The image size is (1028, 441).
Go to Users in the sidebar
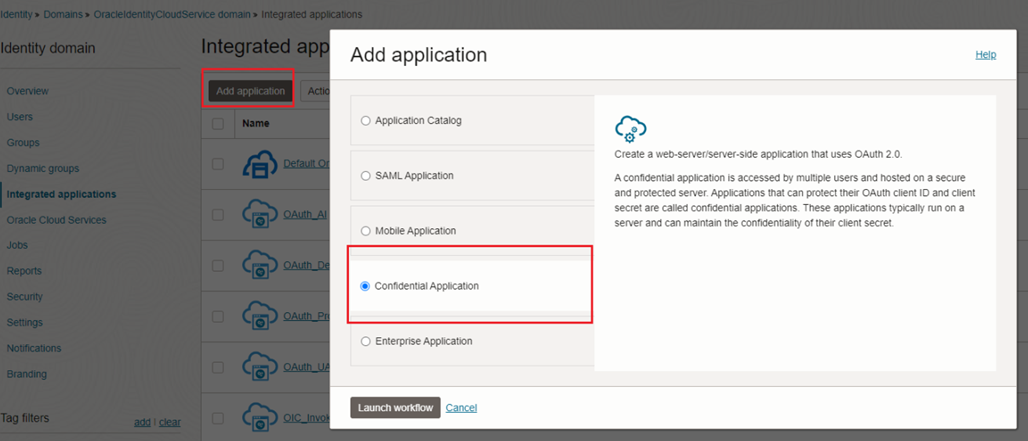(20, 117)
